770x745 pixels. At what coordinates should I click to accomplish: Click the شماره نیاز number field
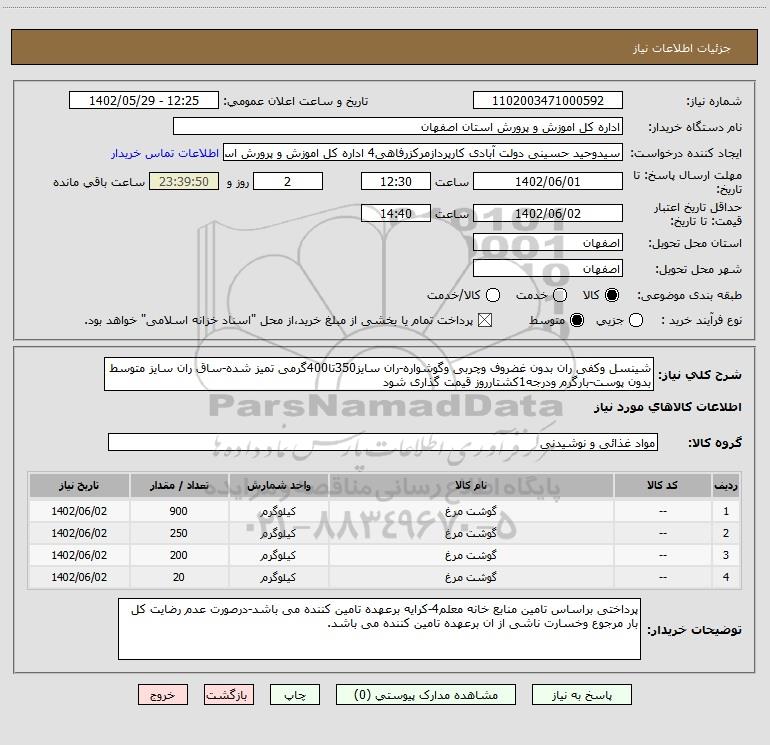click(547, 101)
